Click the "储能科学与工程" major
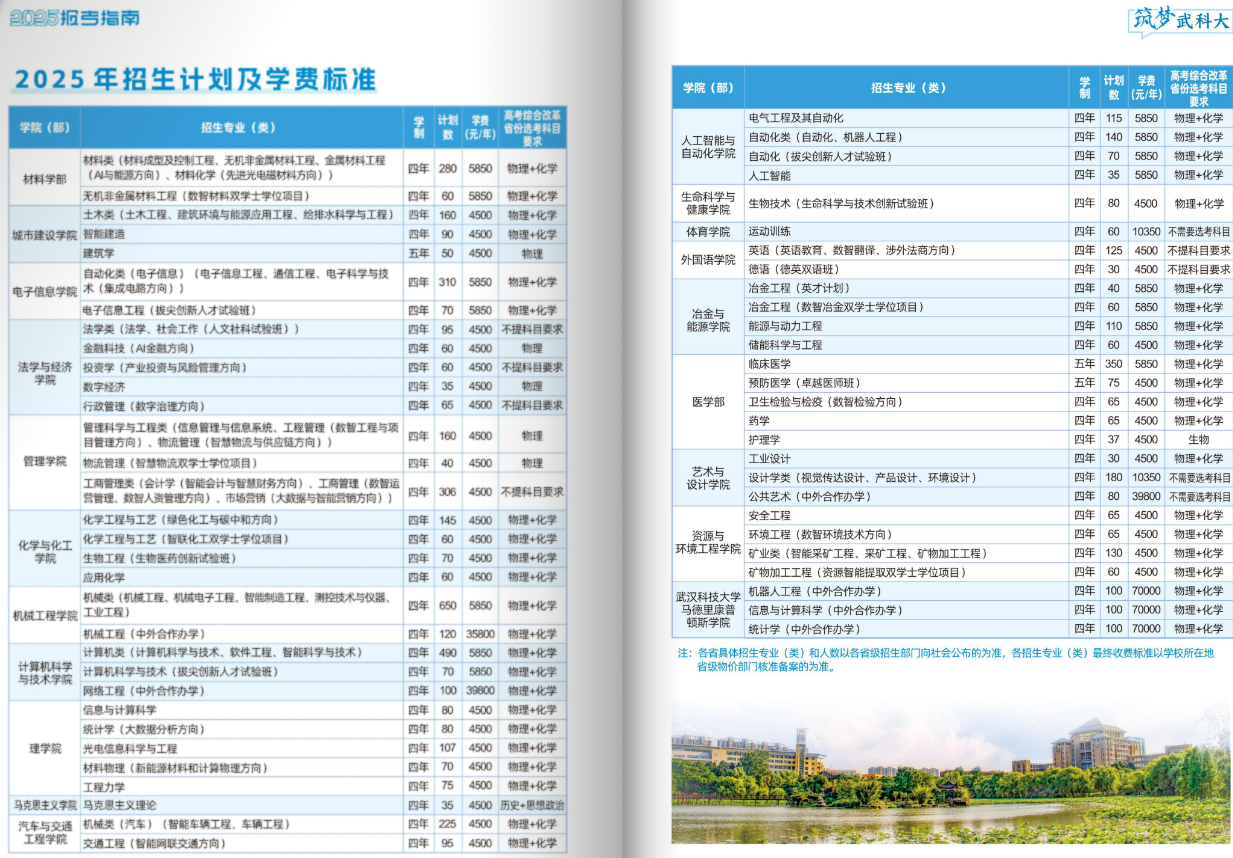The width and height of the screenshot is (1233, 858). pos(785,345)
